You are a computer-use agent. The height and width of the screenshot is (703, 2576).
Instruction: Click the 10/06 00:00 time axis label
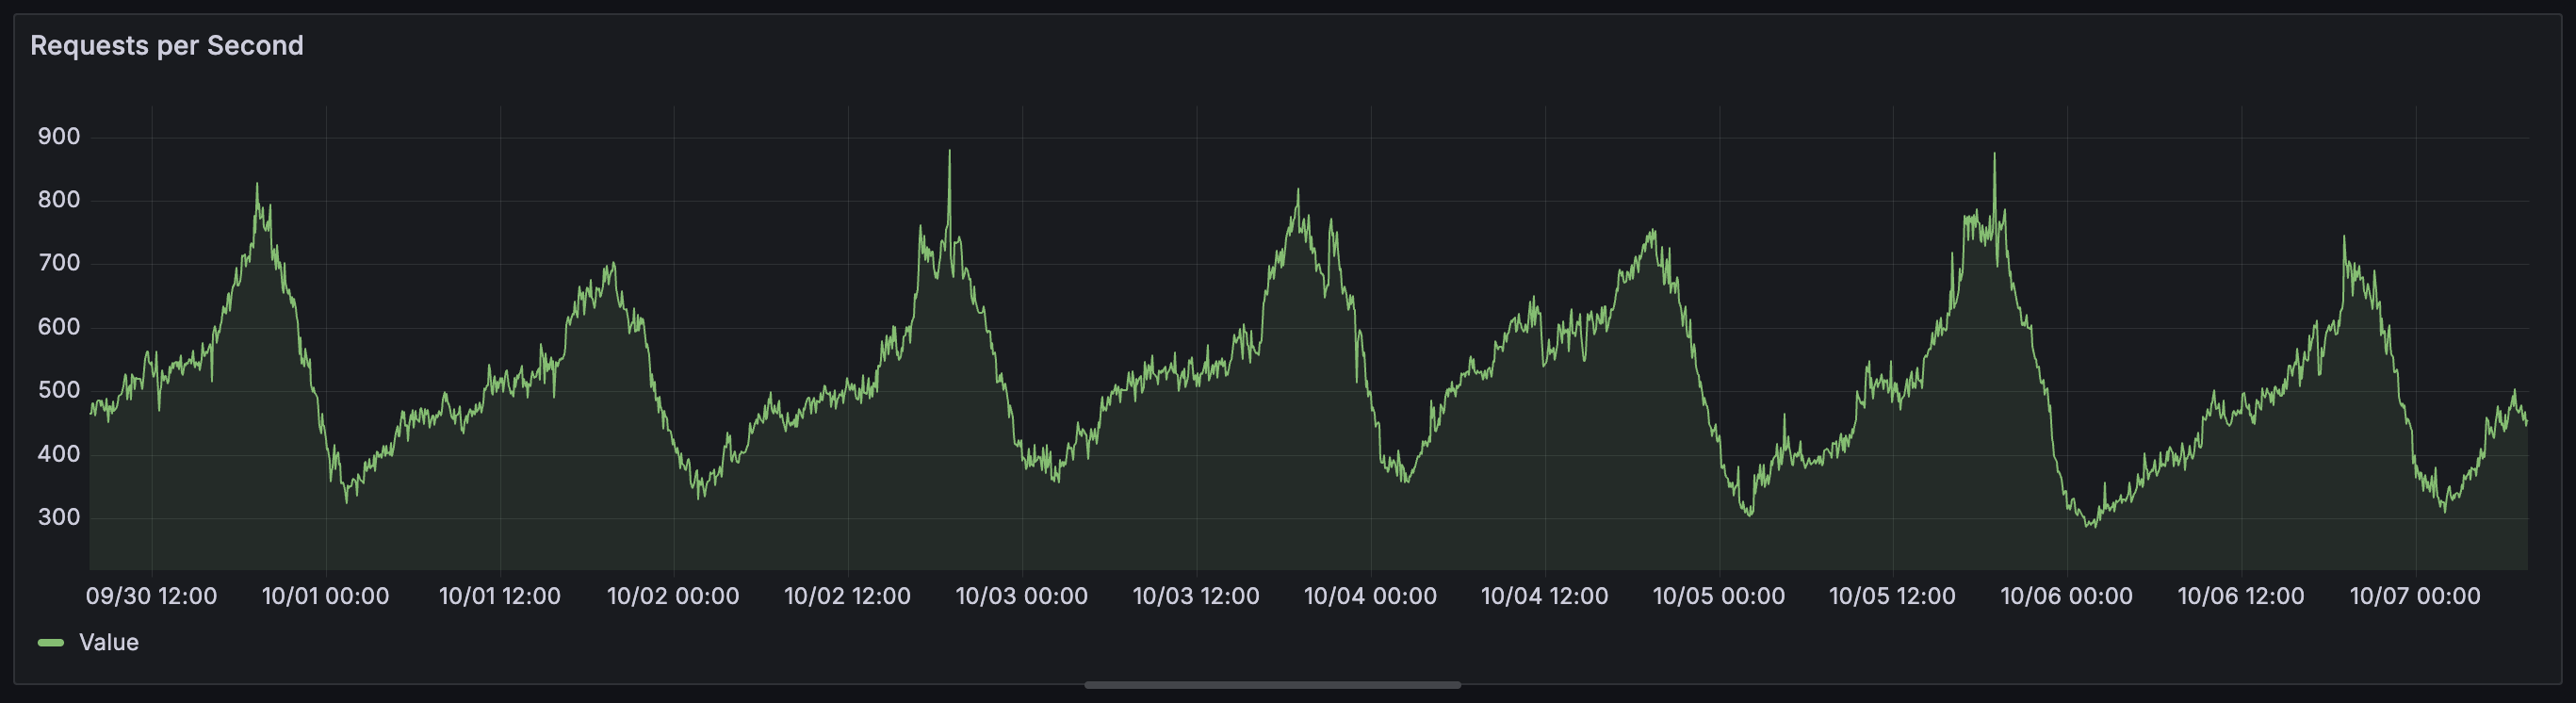click(x=2067, y=597)
